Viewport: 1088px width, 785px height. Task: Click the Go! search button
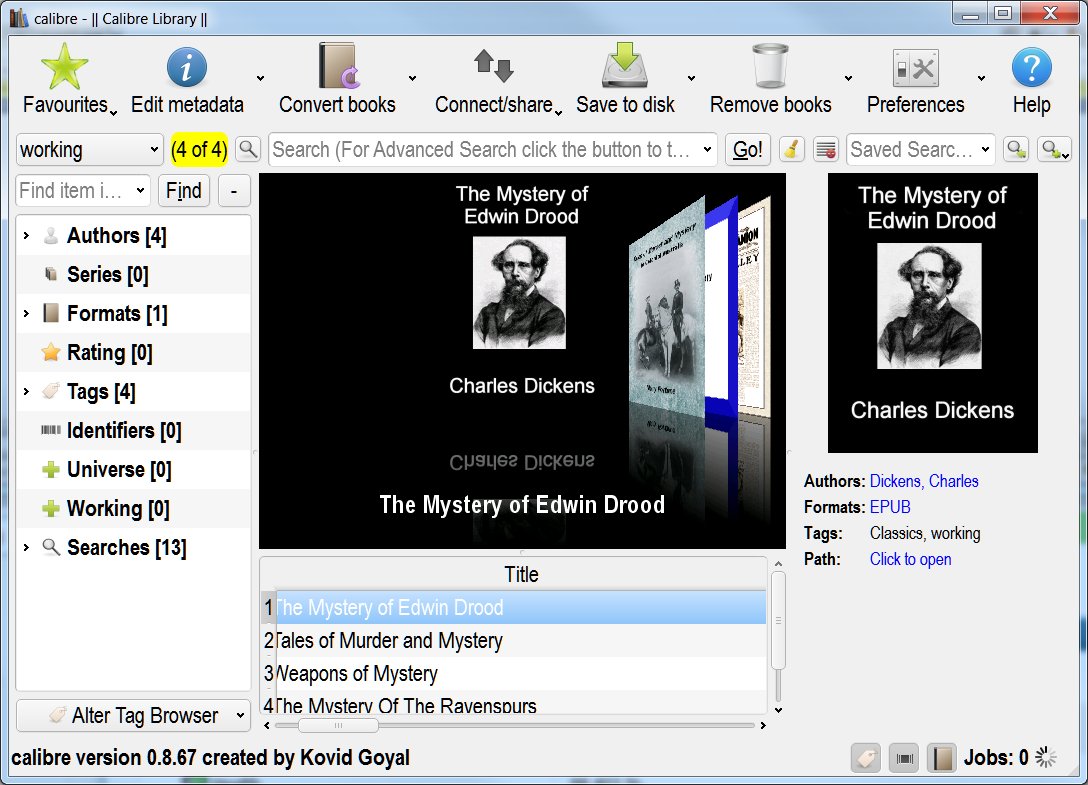tap(747, 149)
